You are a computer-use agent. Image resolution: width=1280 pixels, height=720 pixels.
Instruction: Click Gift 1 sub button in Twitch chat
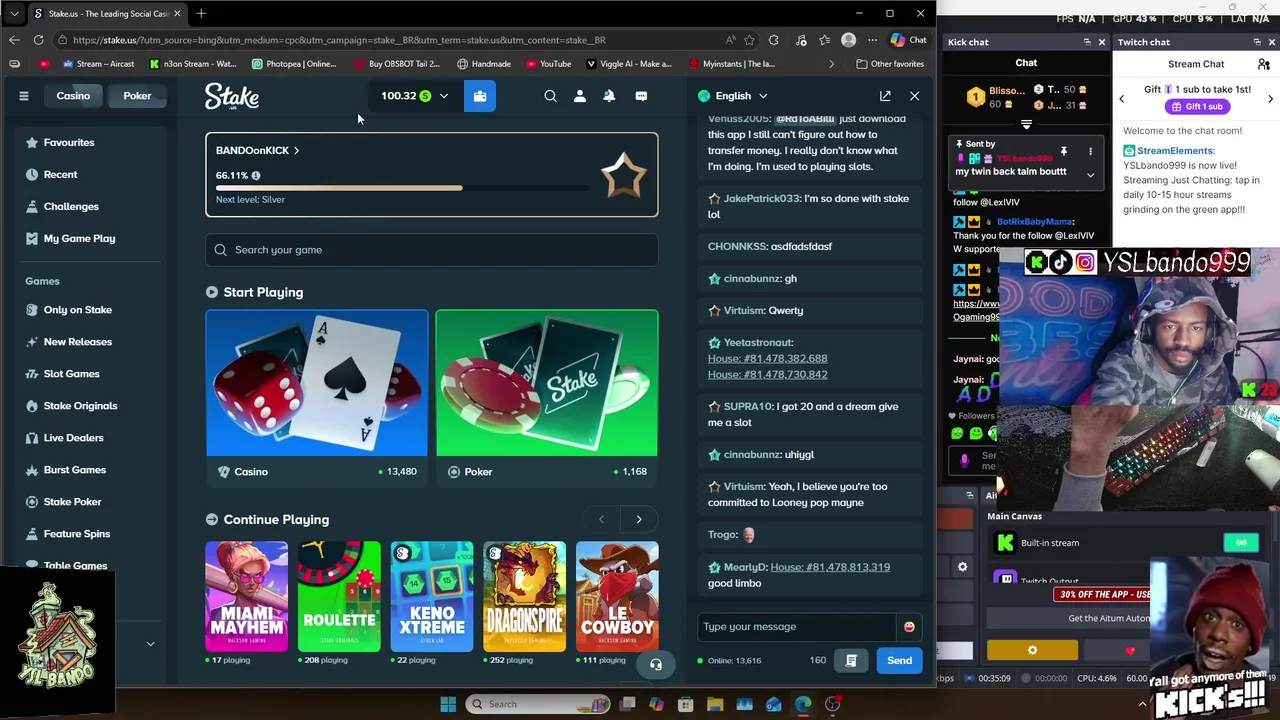pos(1196,107)
